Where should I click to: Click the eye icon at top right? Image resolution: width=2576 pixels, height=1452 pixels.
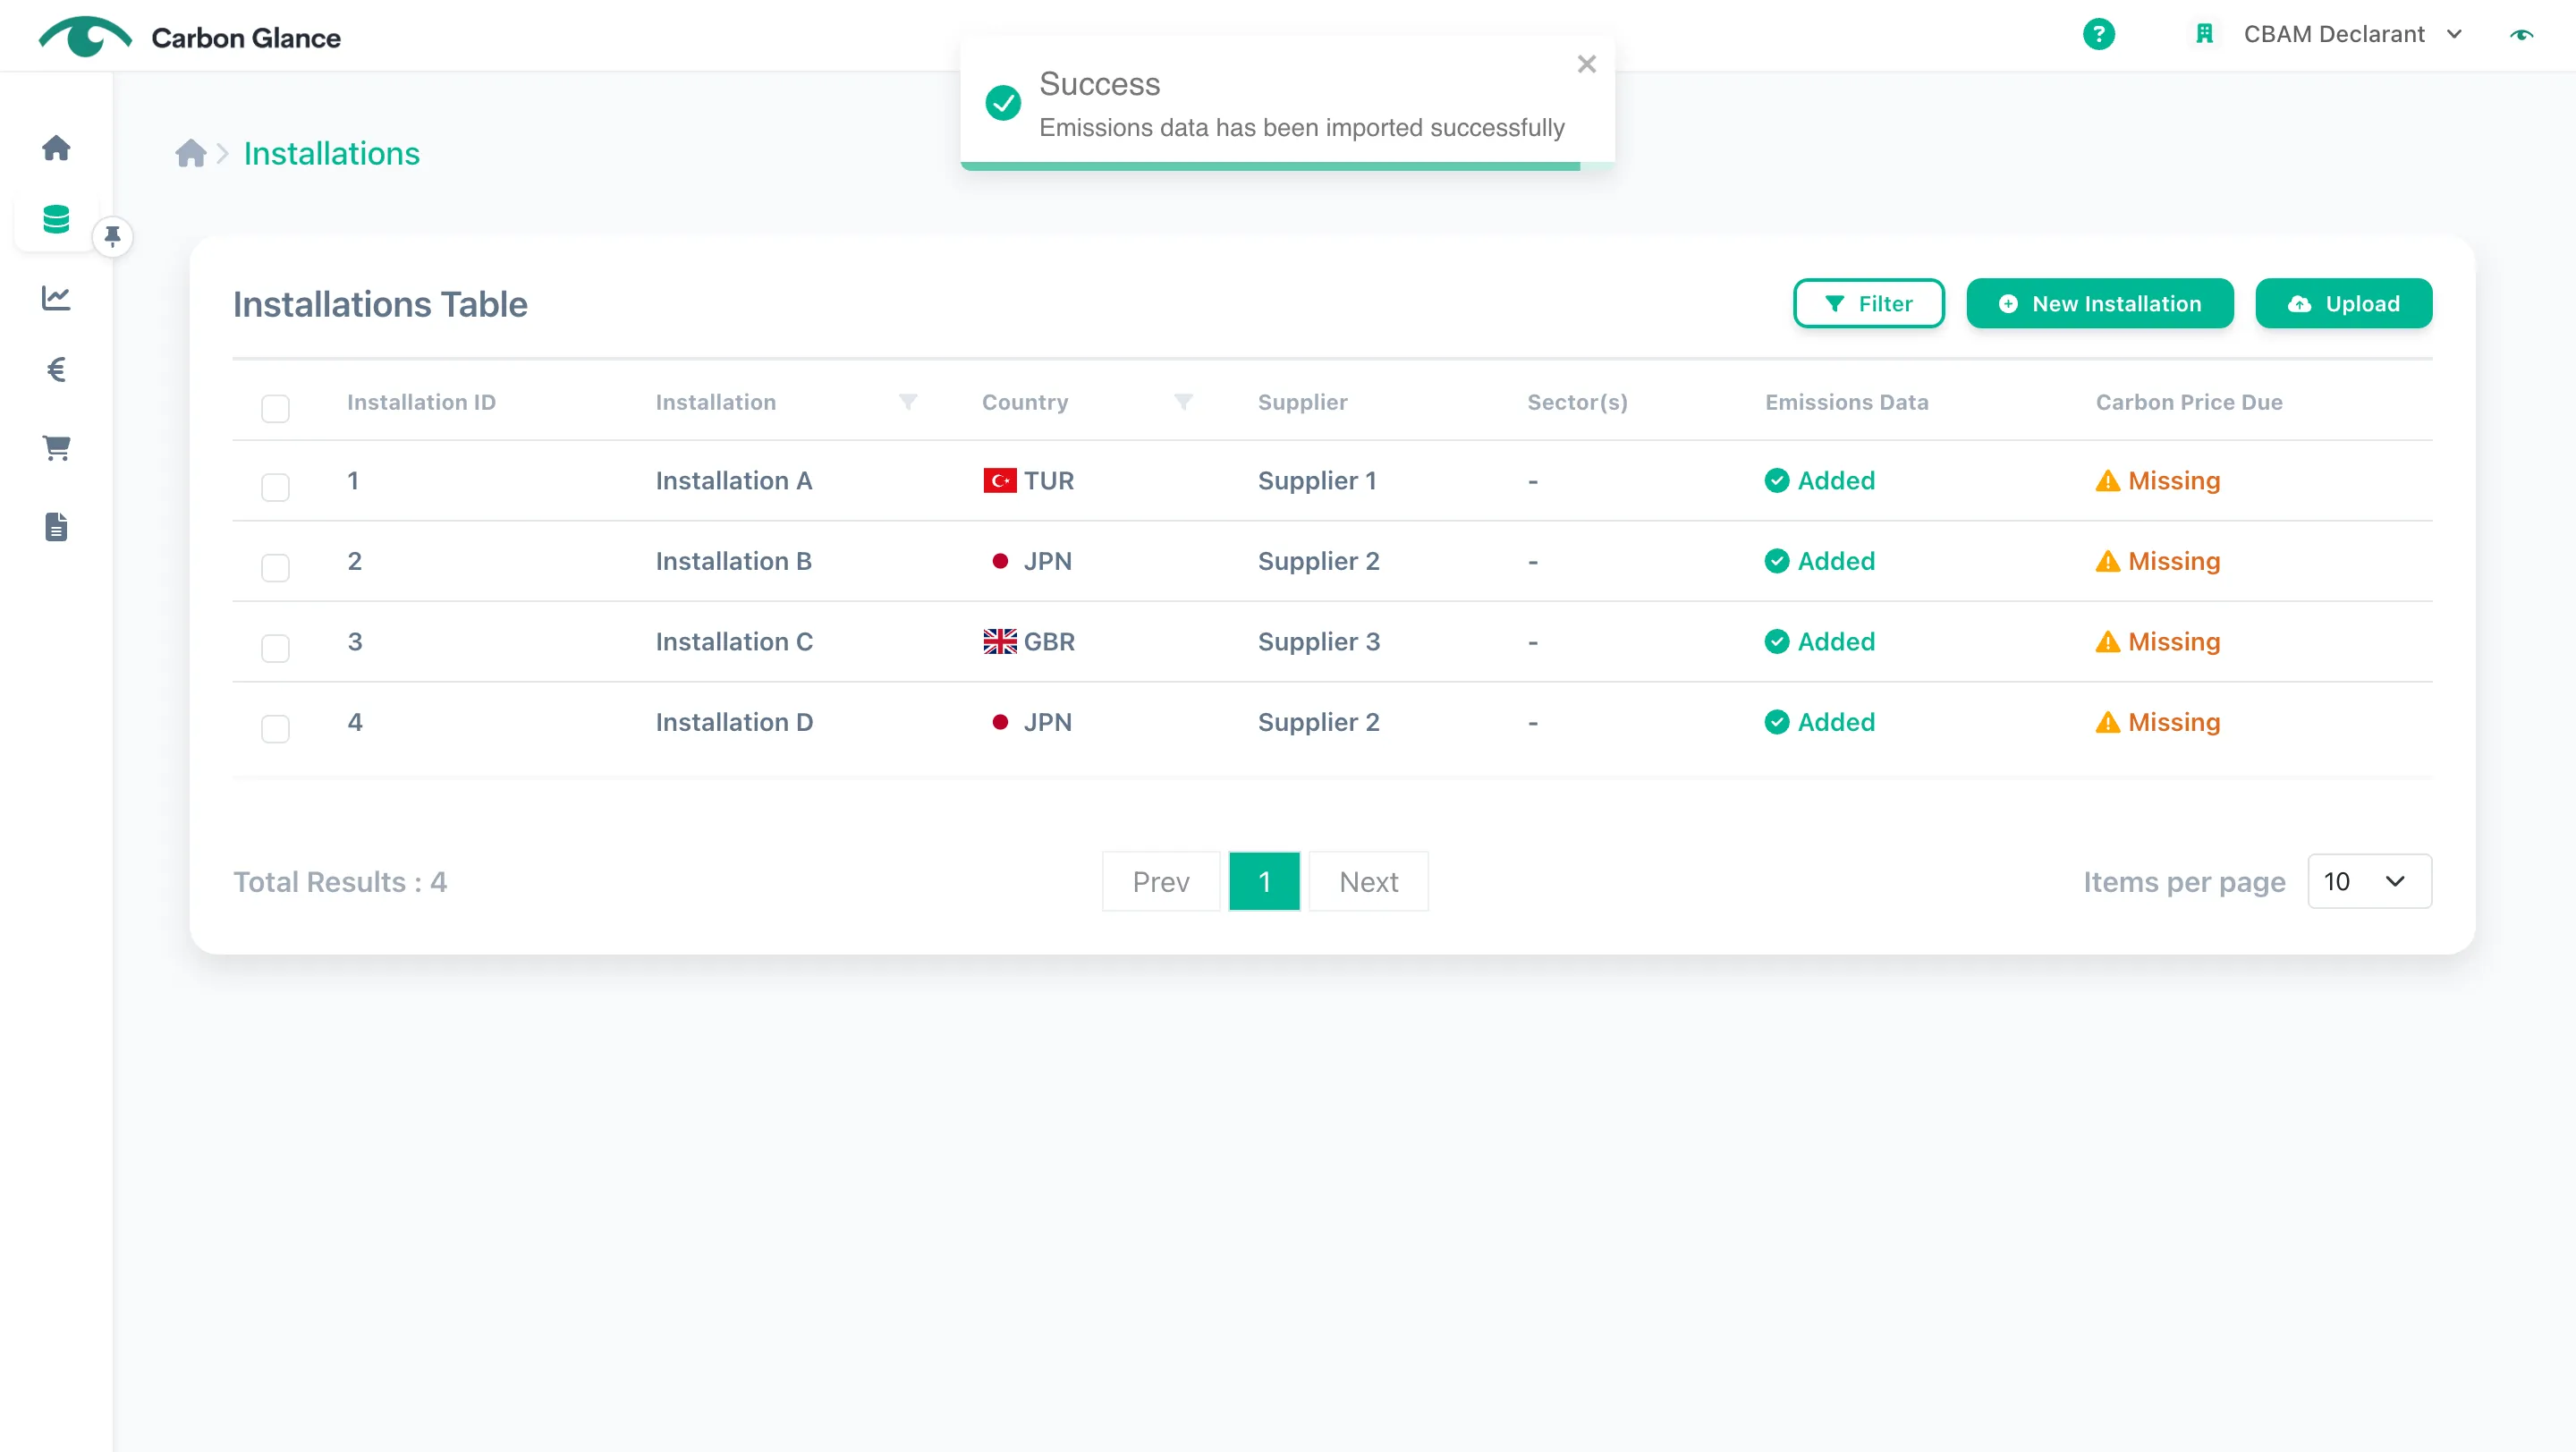click(x=2521, y=35)
